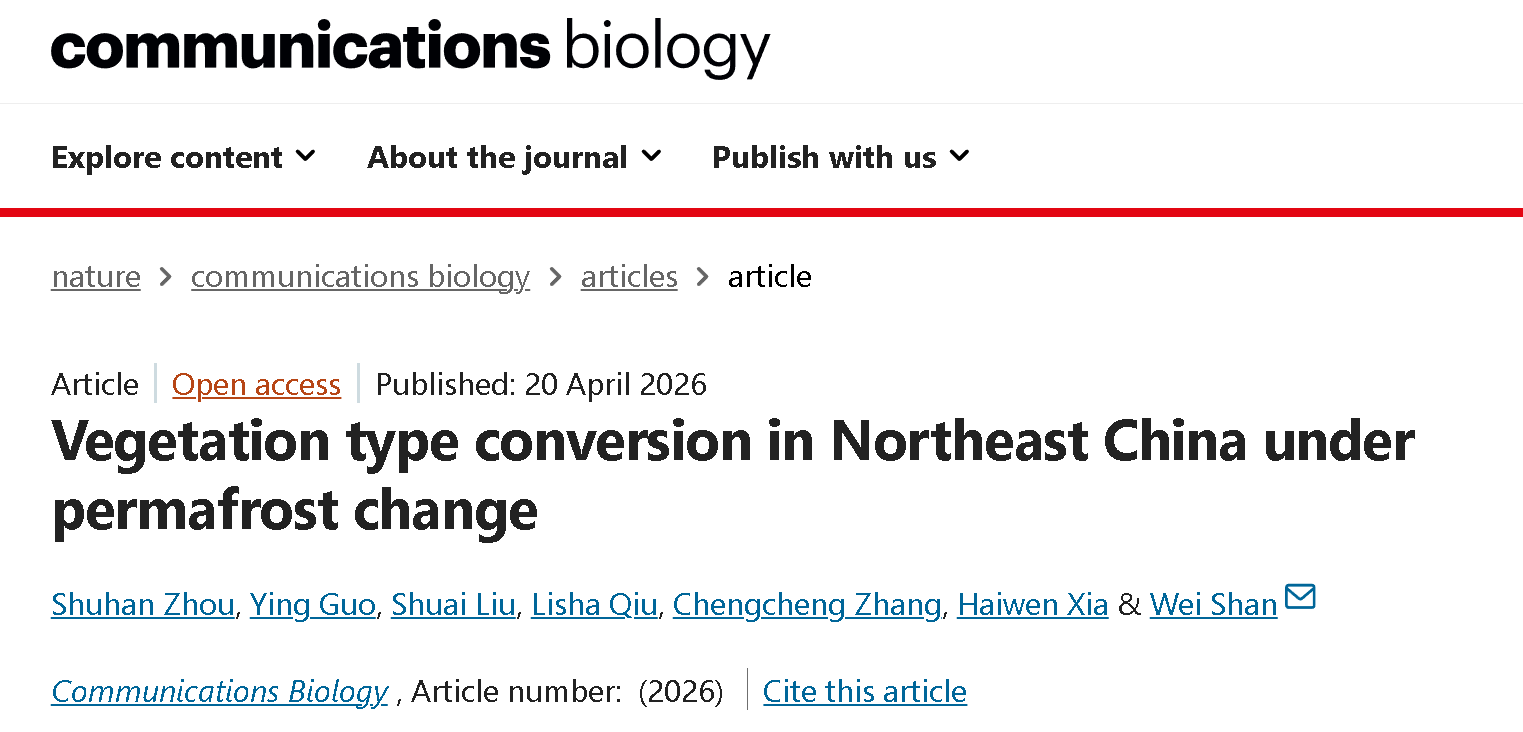This screenshot has height=732, width=1523.
Task: Expand the Explore content menu
Action: tap(183, 157)
